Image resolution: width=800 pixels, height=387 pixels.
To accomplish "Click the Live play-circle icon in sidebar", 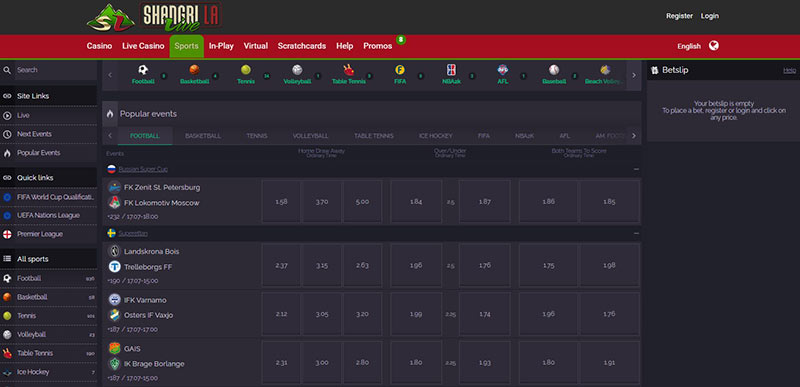I will [7, 115].
